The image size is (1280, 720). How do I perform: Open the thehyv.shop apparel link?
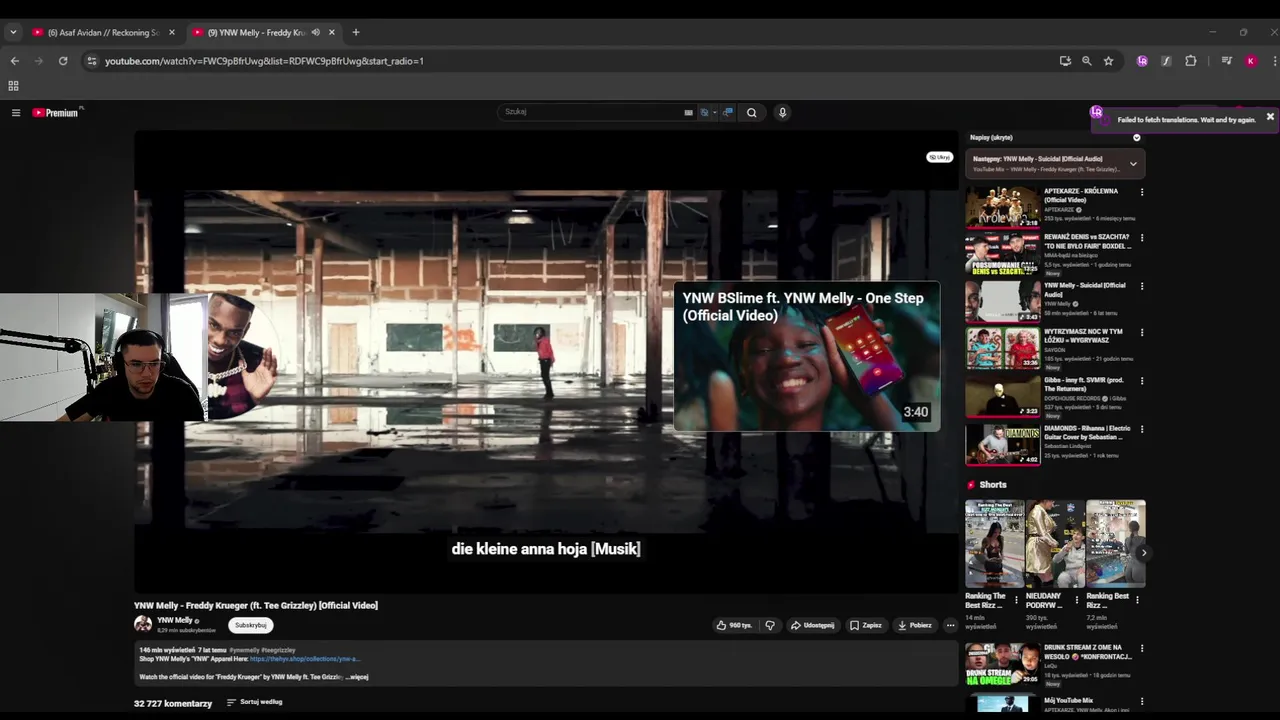[304, 659]
